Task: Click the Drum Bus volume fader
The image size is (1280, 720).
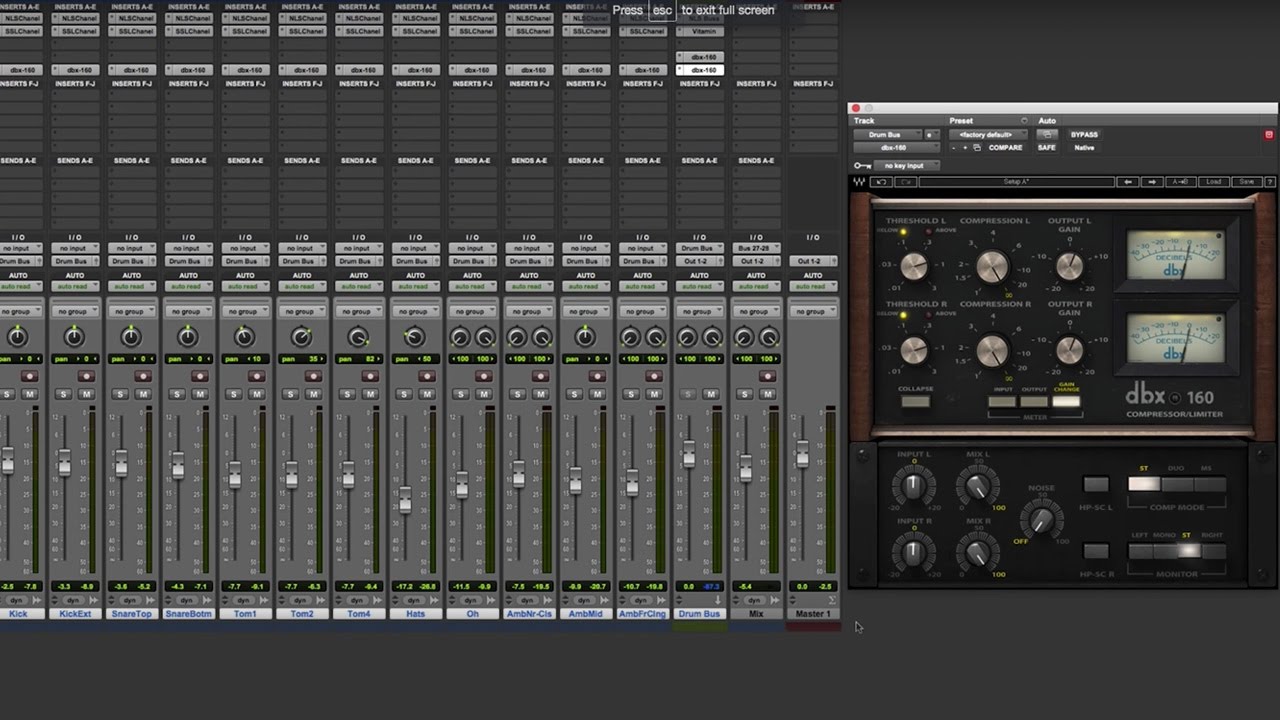Action: tap(688, 456)
